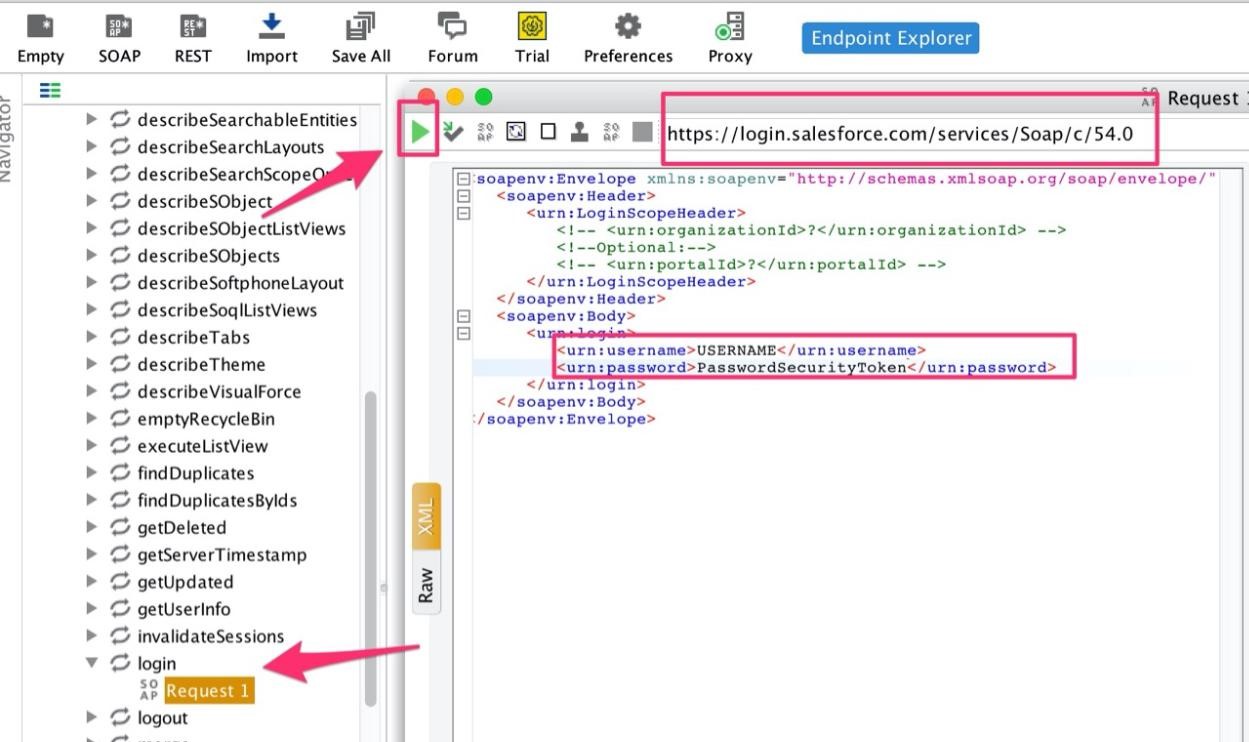Viewport: 1249px width, 742px height.
Task: Click the clone request person icon
Action: 579,133
